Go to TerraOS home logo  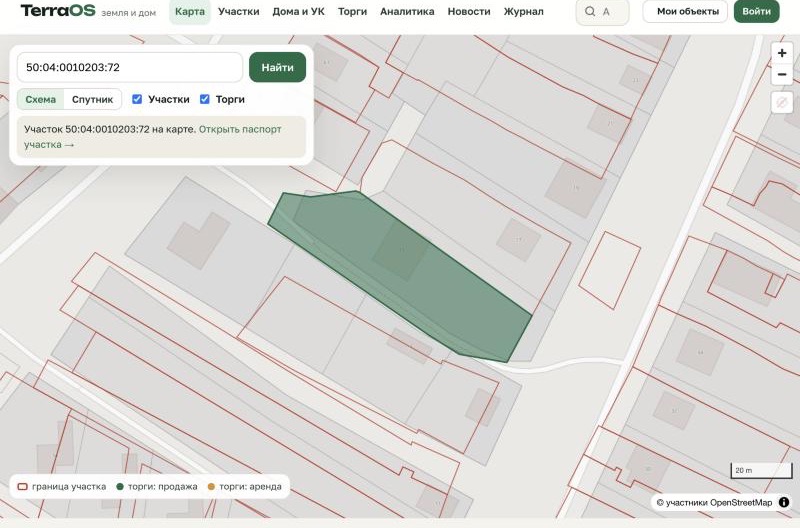coord(58,10)
